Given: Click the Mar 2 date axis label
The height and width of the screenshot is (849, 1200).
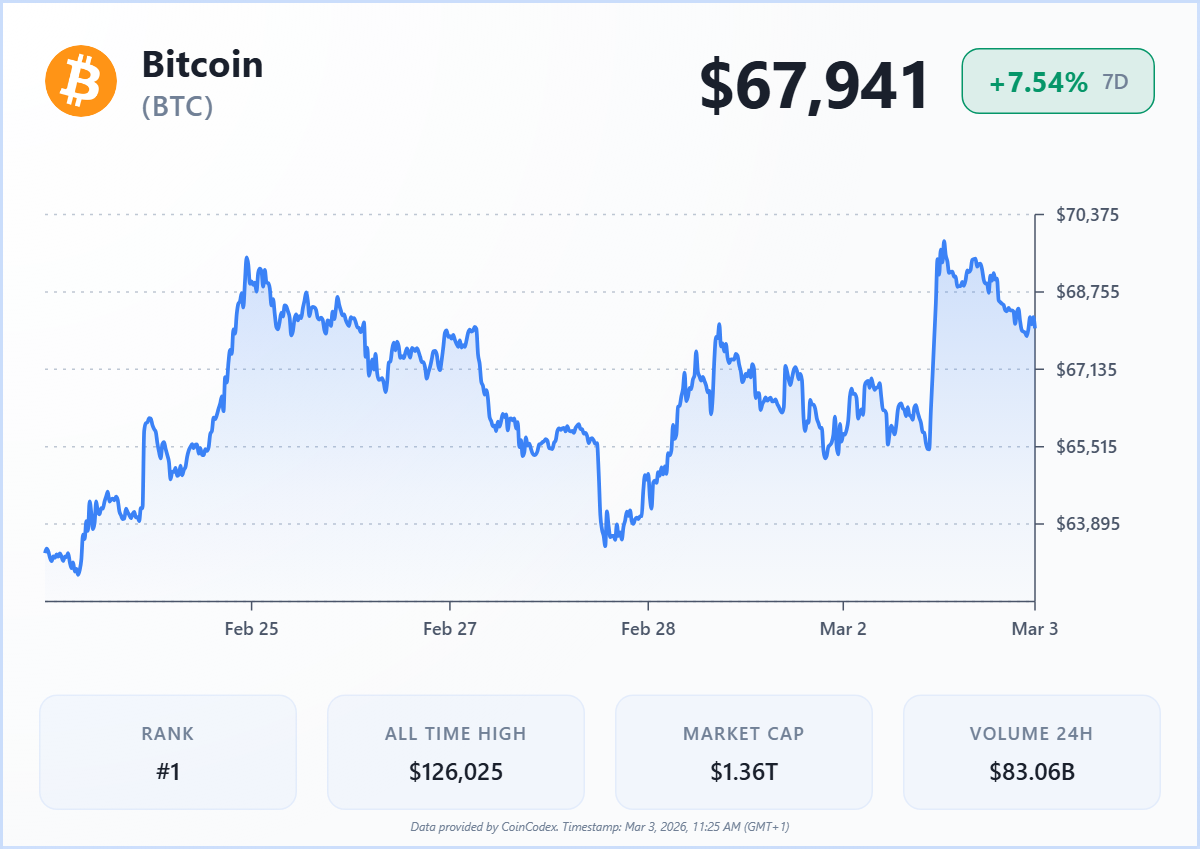Looking at the screenshot, I should click(x=843, y=629).
